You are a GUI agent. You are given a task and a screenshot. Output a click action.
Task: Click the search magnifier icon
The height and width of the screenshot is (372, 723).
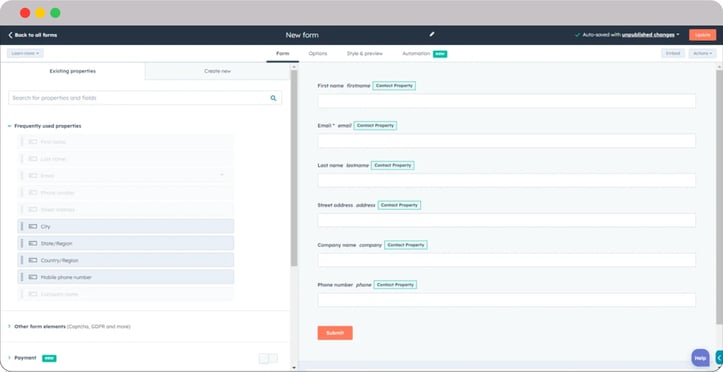point(273,98)
